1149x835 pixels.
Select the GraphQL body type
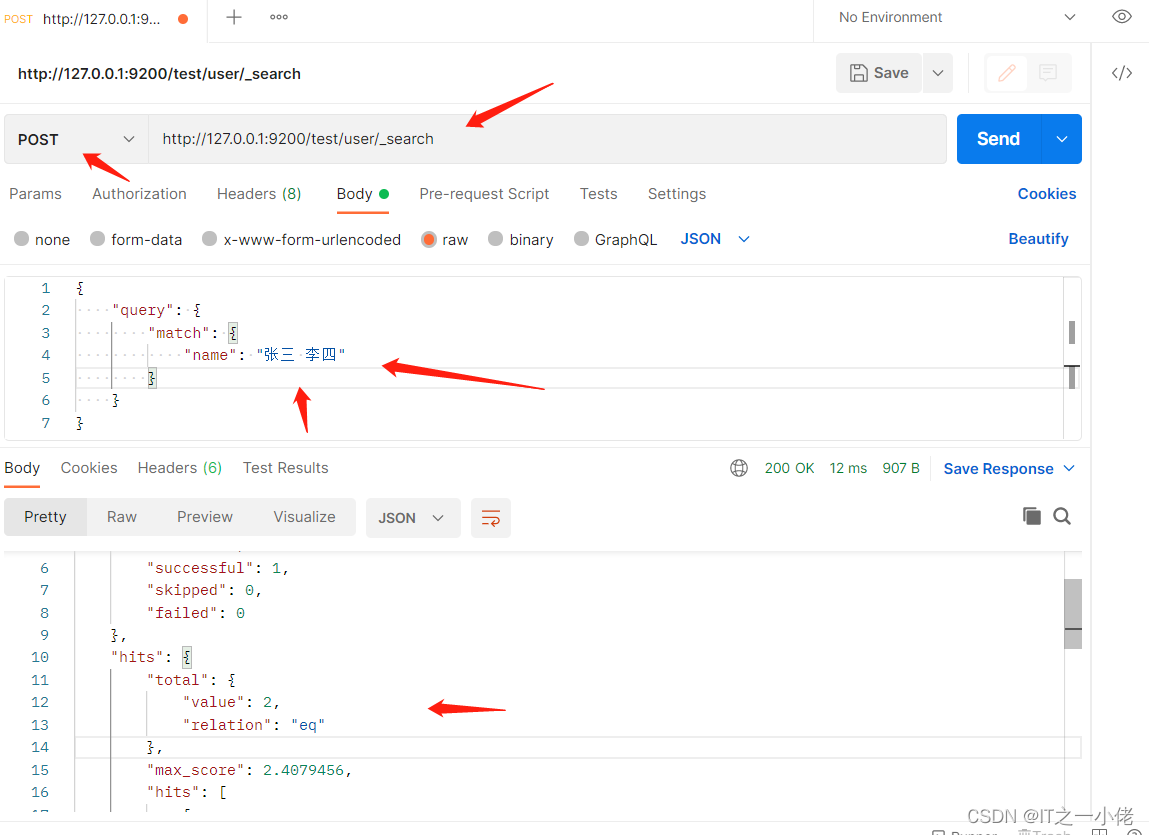point(615,239)
